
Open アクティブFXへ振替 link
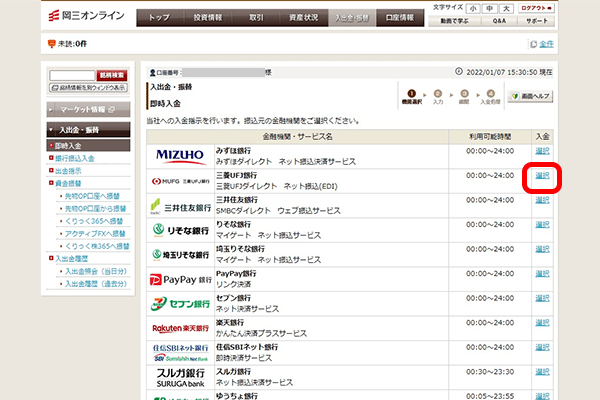(x=95, y=233)
